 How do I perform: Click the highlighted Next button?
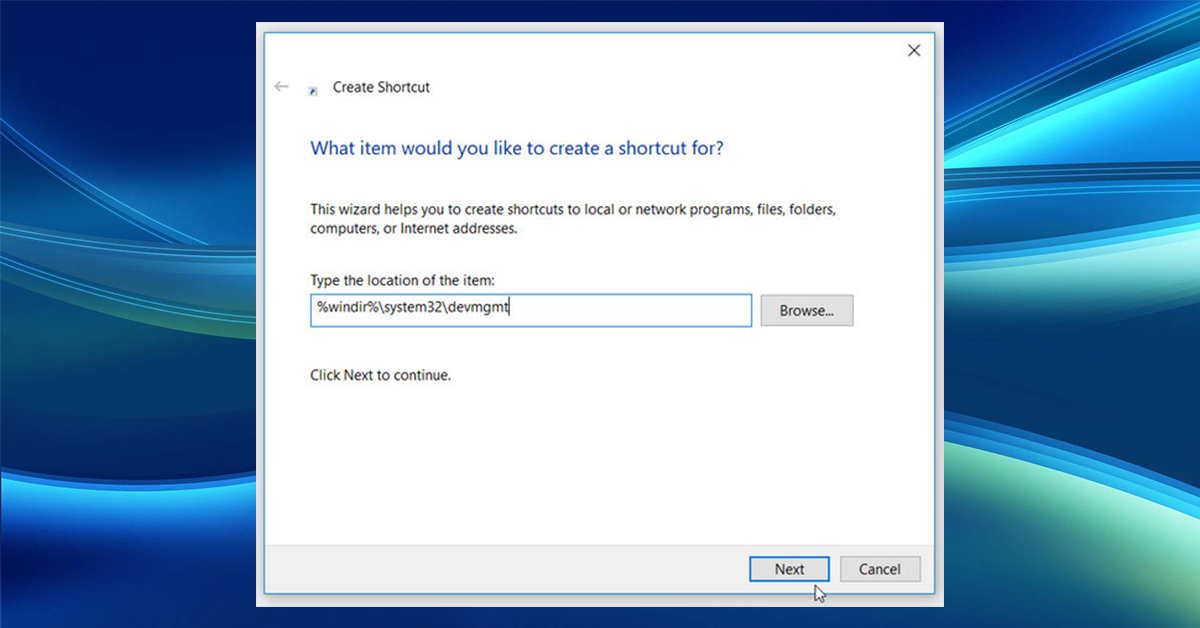[x=789, y=568]
